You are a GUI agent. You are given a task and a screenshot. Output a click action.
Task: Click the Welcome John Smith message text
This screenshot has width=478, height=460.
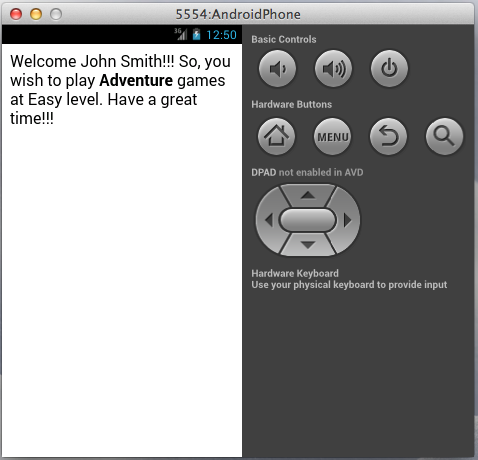point(120,90)
